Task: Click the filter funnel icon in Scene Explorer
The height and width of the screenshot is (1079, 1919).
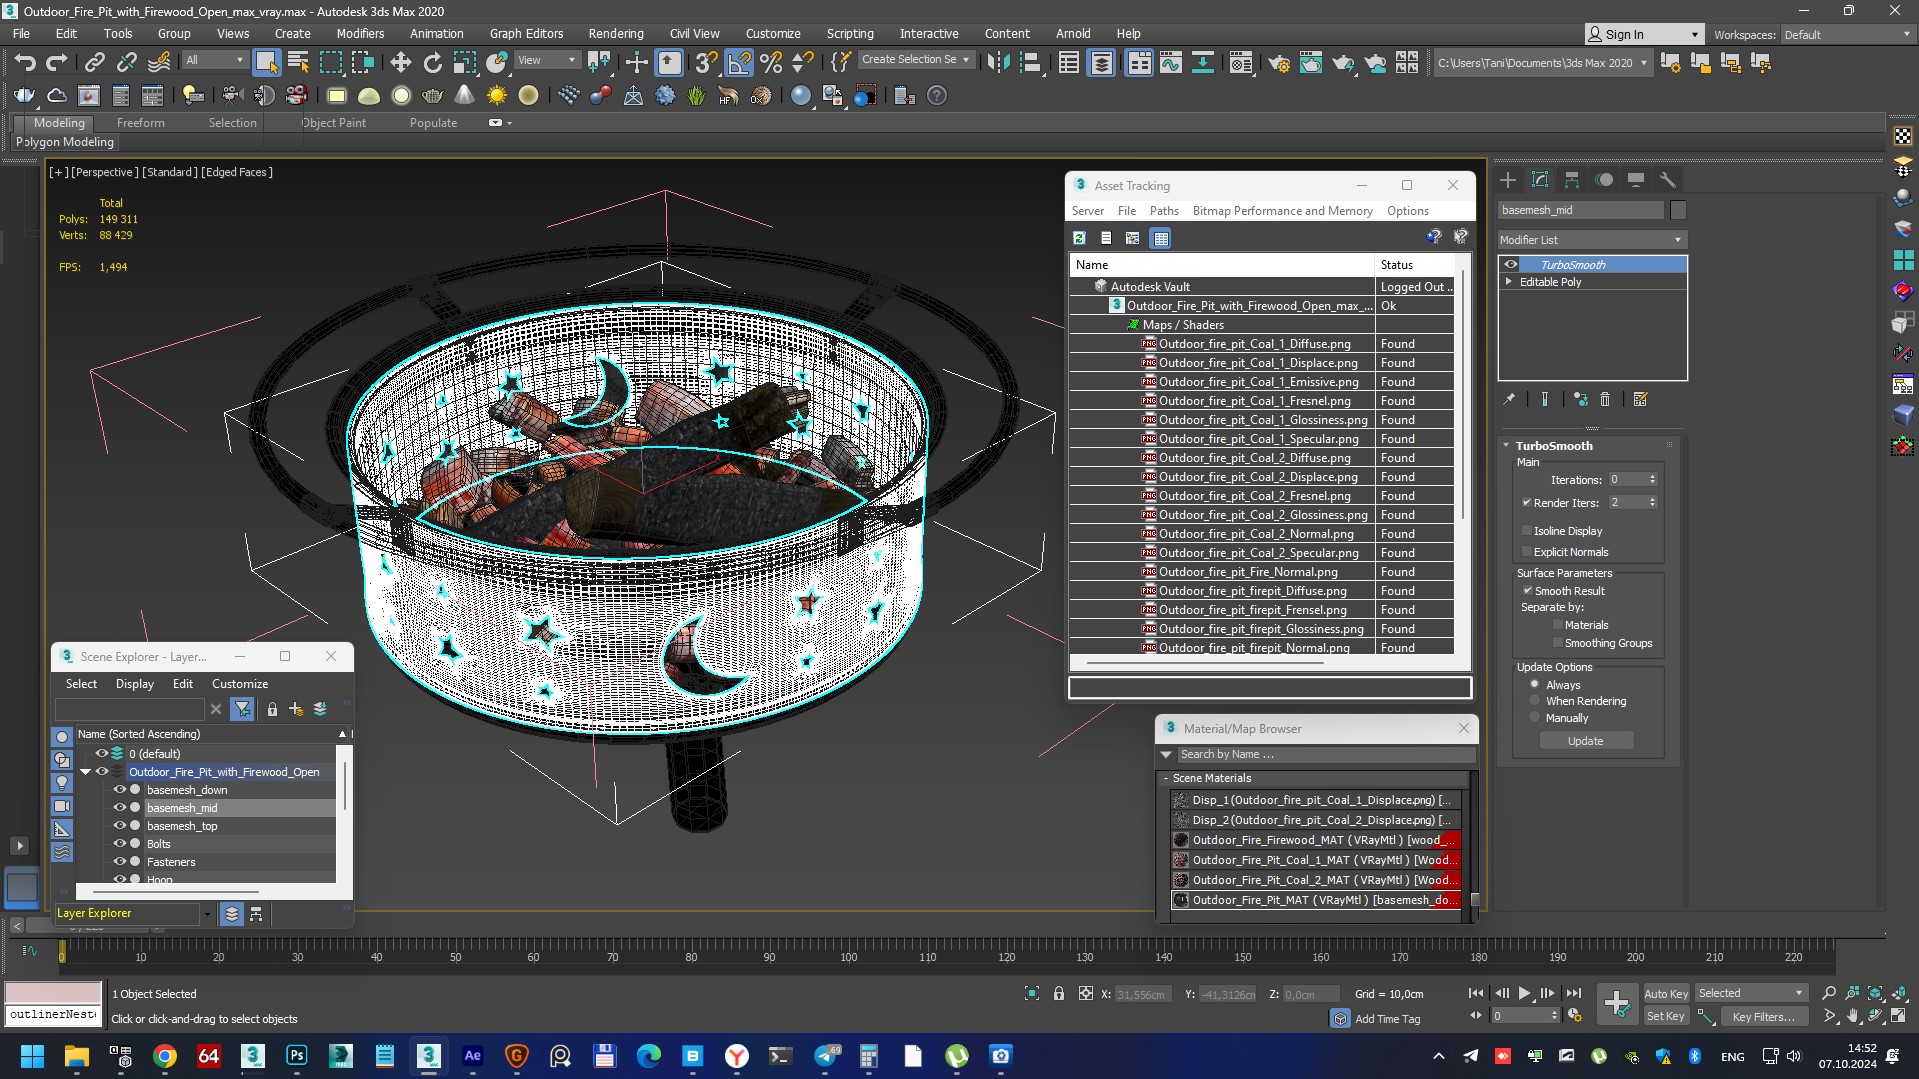Action: (242, 709)
